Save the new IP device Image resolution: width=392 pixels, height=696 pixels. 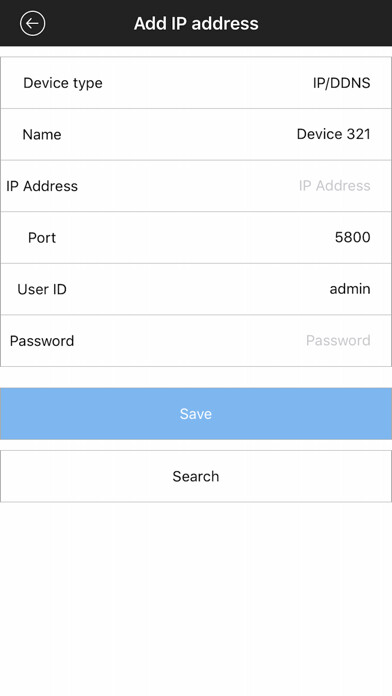[196, 414]
